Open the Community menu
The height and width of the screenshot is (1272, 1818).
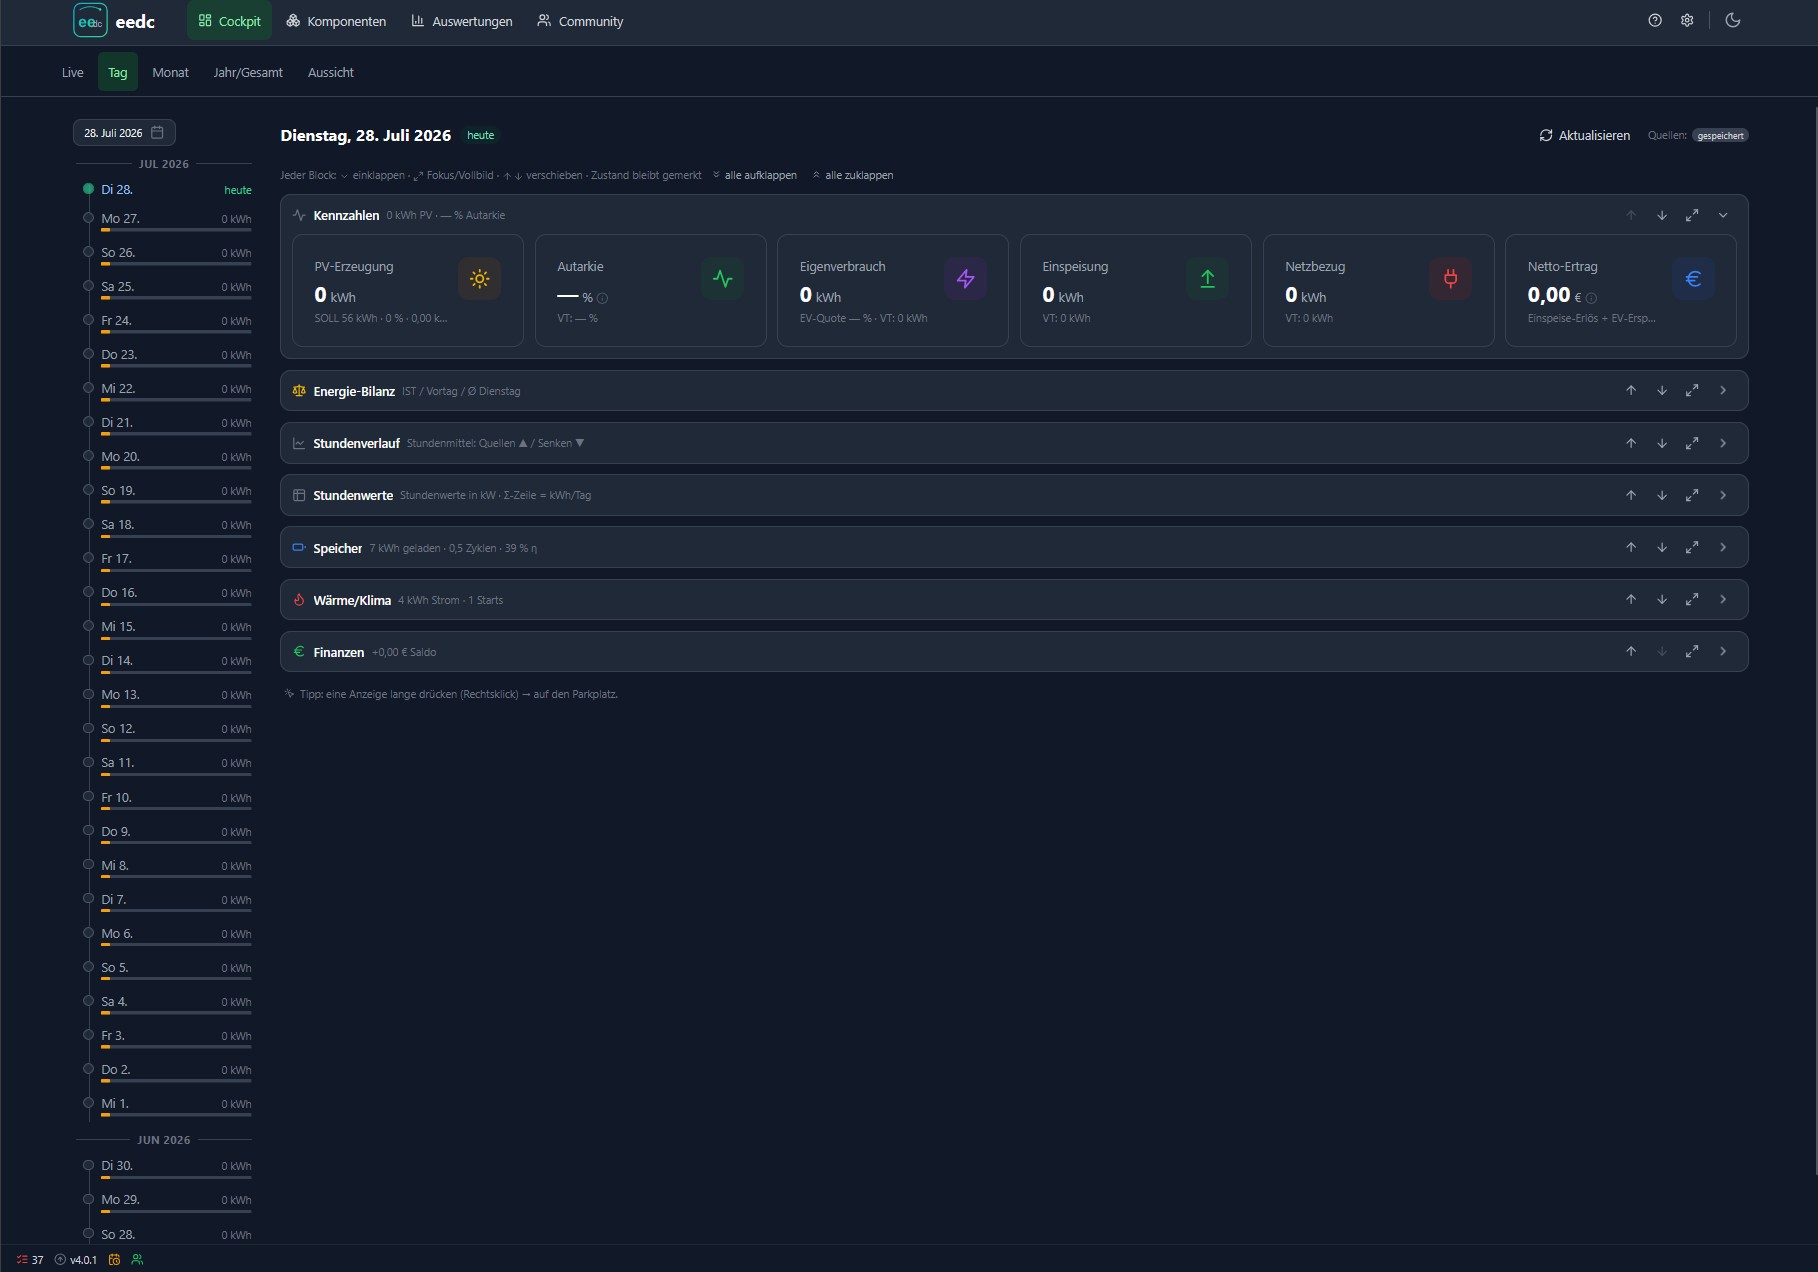click(580, 21)
